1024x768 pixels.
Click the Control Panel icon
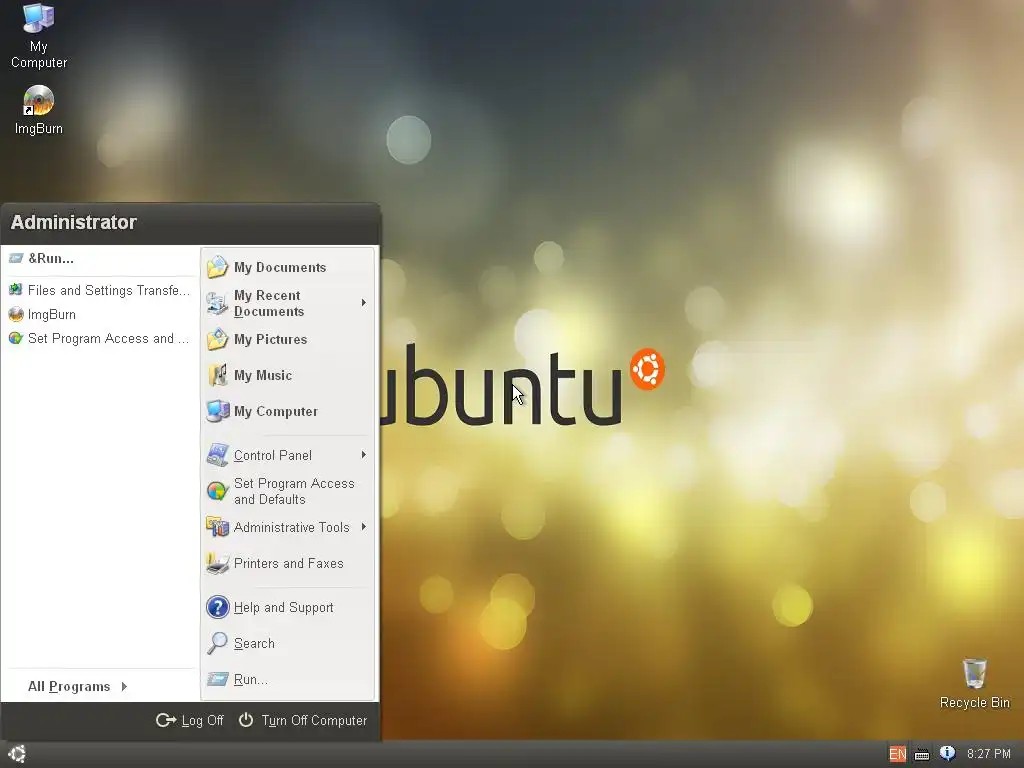click(217, 455)
